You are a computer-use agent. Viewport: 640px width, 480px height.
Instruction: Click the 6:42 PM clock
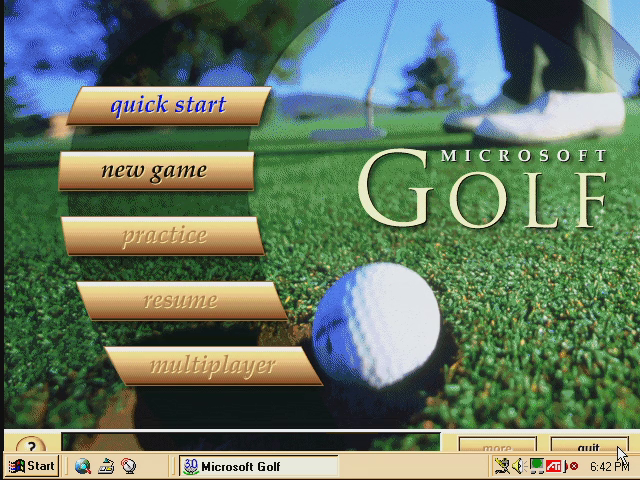(609, 466)
